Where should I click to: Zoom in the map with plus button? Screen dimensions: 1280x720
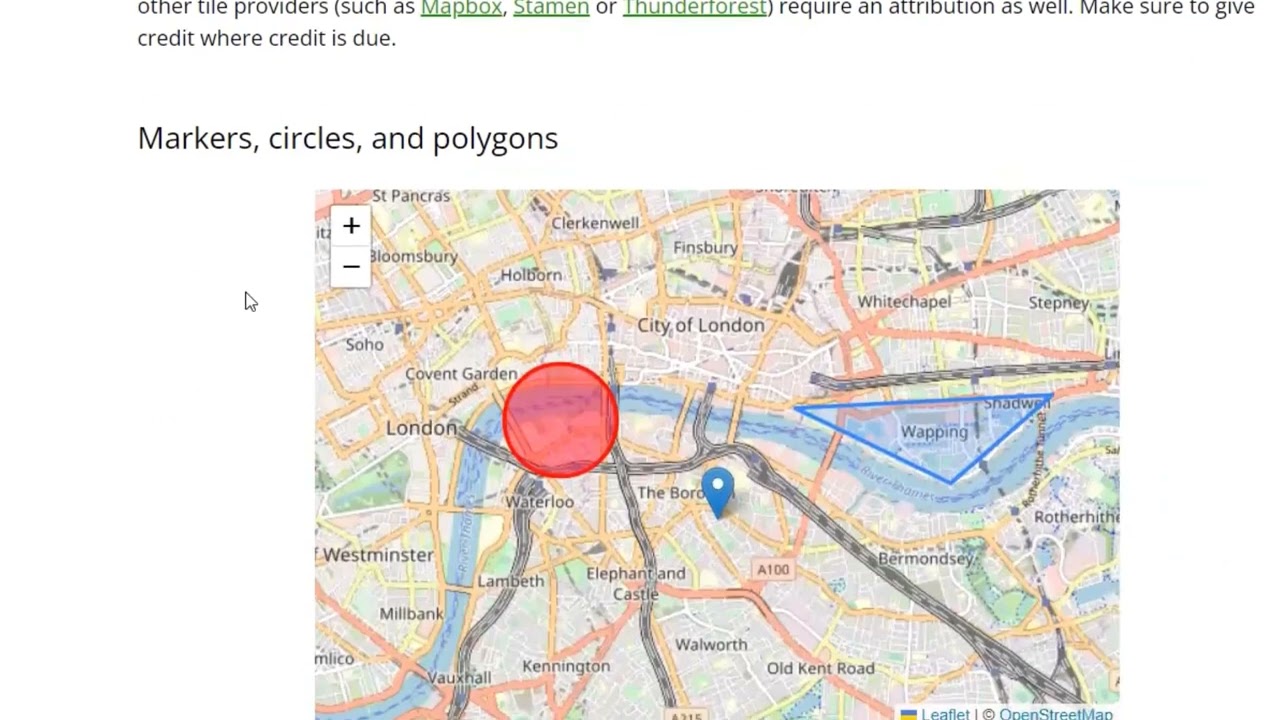351,227
